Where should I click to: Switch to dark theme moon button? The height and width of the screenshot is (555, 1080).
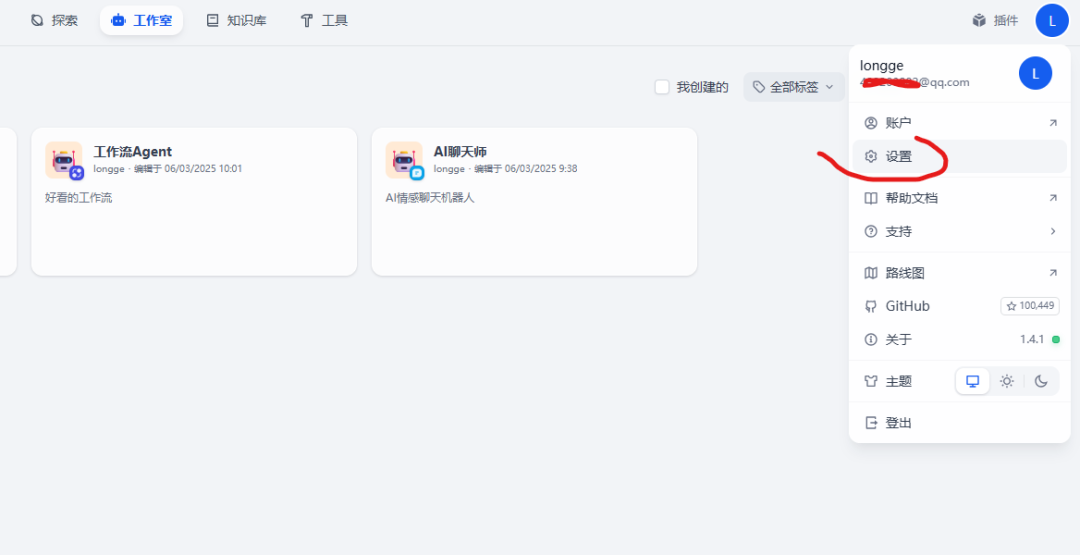[x=1041, y=381]
